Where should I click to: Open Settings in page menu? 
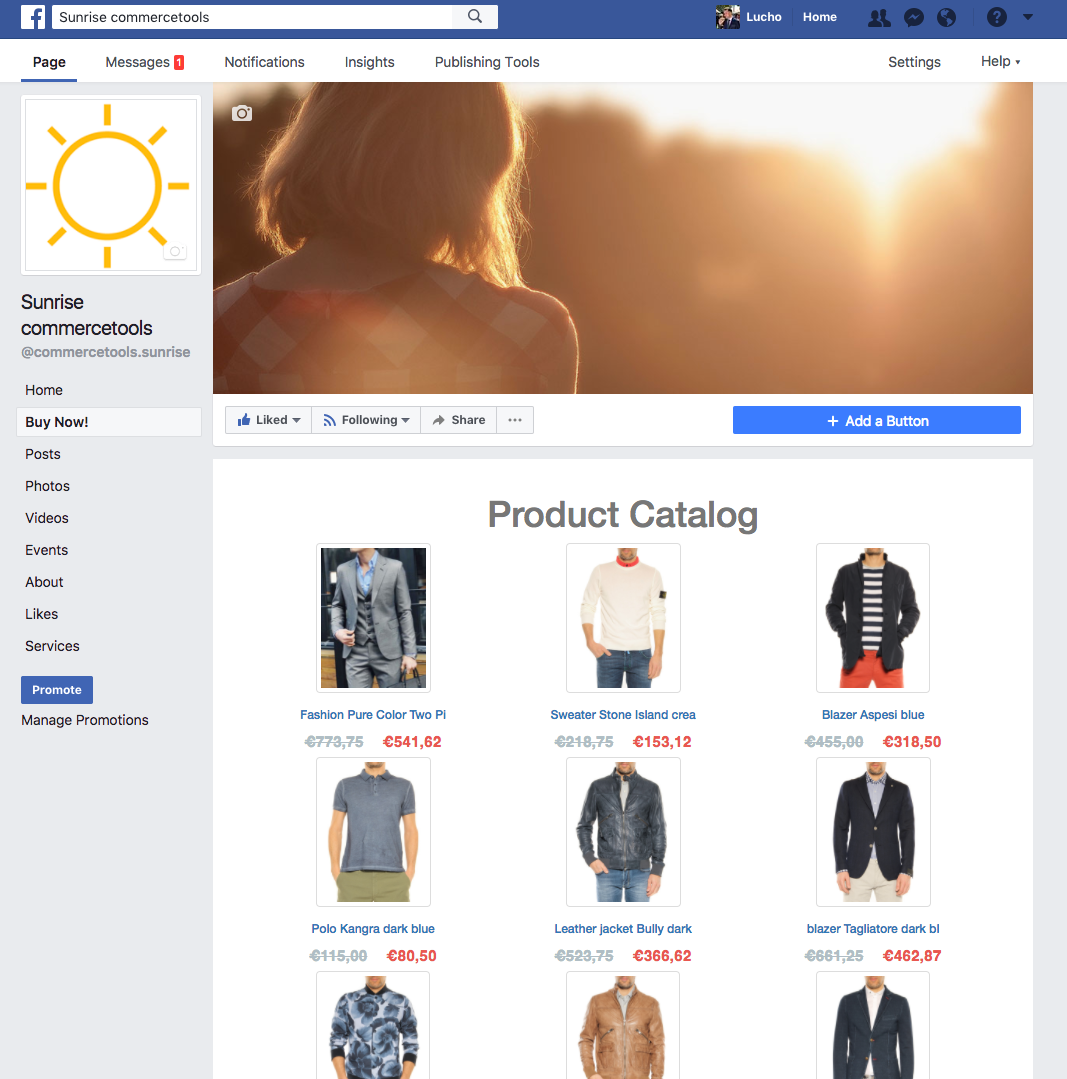[x=914, y=62]
